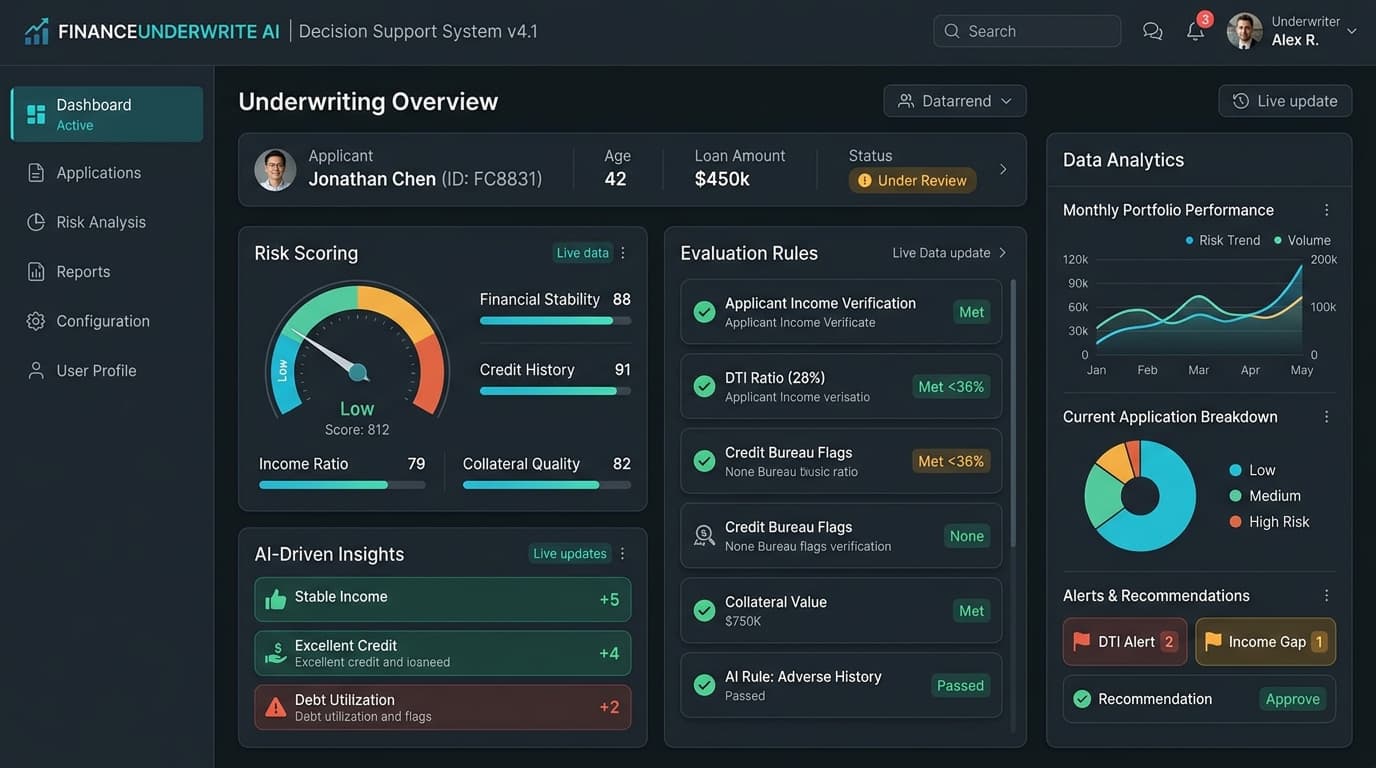Click the Risk Analysis pie icon
Image resolution: width=1376 pixels, height=768 pixels.
tap(36, 222)
